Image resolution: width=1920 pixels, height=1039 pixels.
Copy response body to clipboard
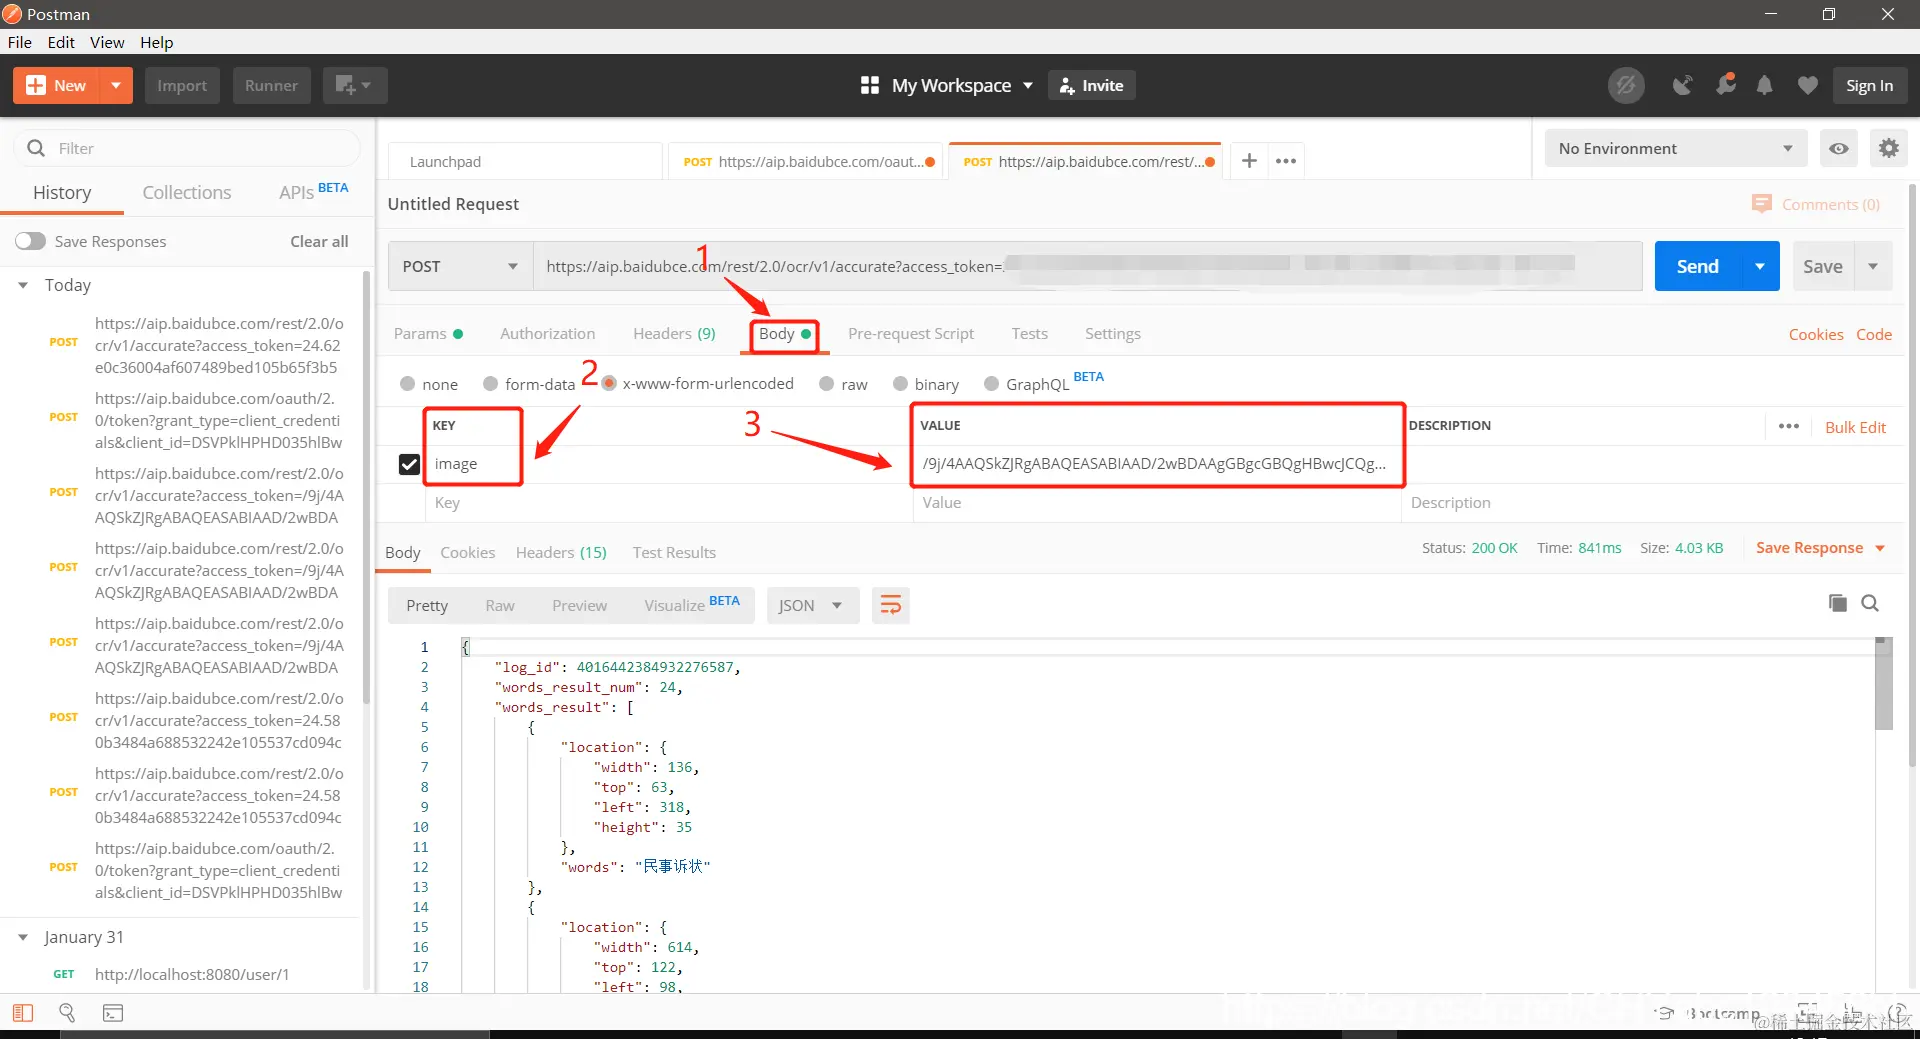point(1838,603)
